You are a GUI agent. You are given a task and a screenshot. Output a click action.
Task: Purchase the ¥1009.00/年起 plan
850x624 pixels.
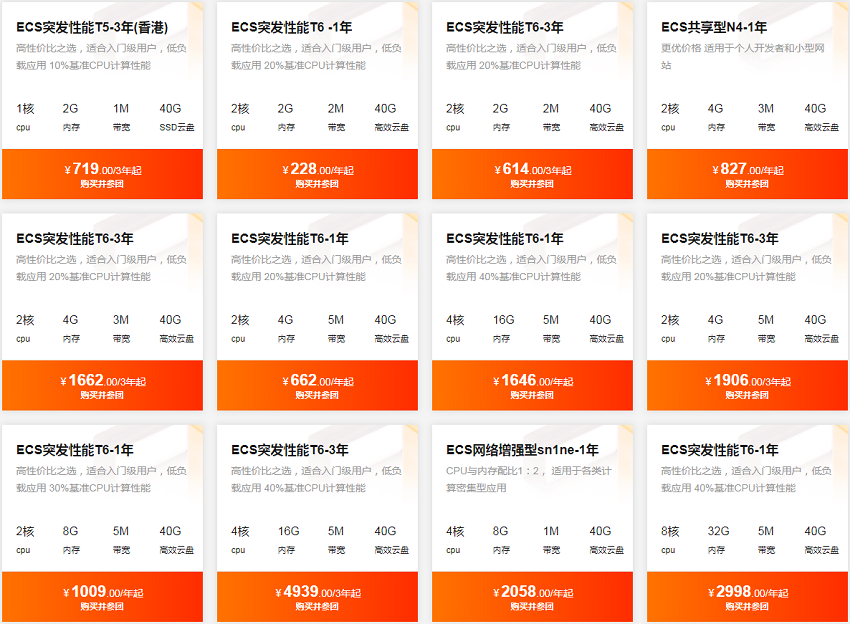click(102, 596)
